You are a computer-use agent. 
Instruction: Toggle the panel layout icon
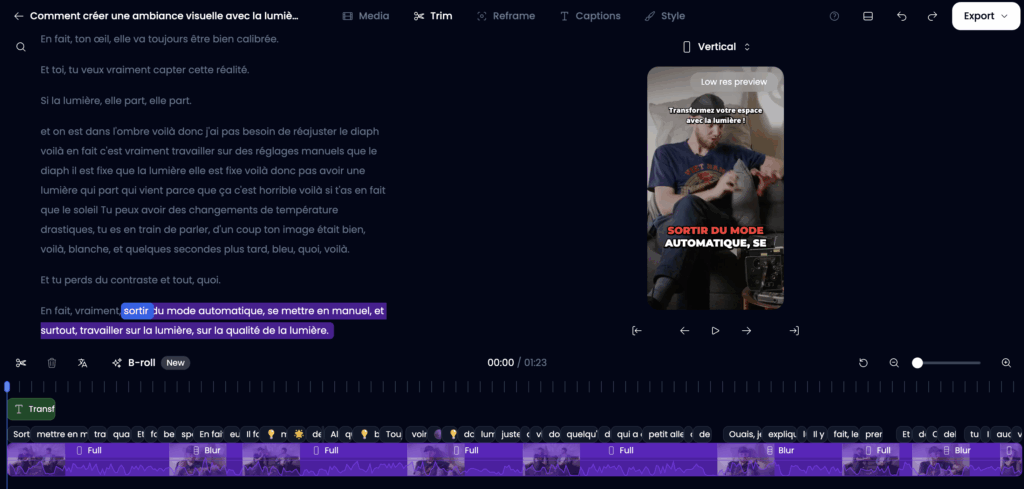pyautogui.click(x=868, y=16)
